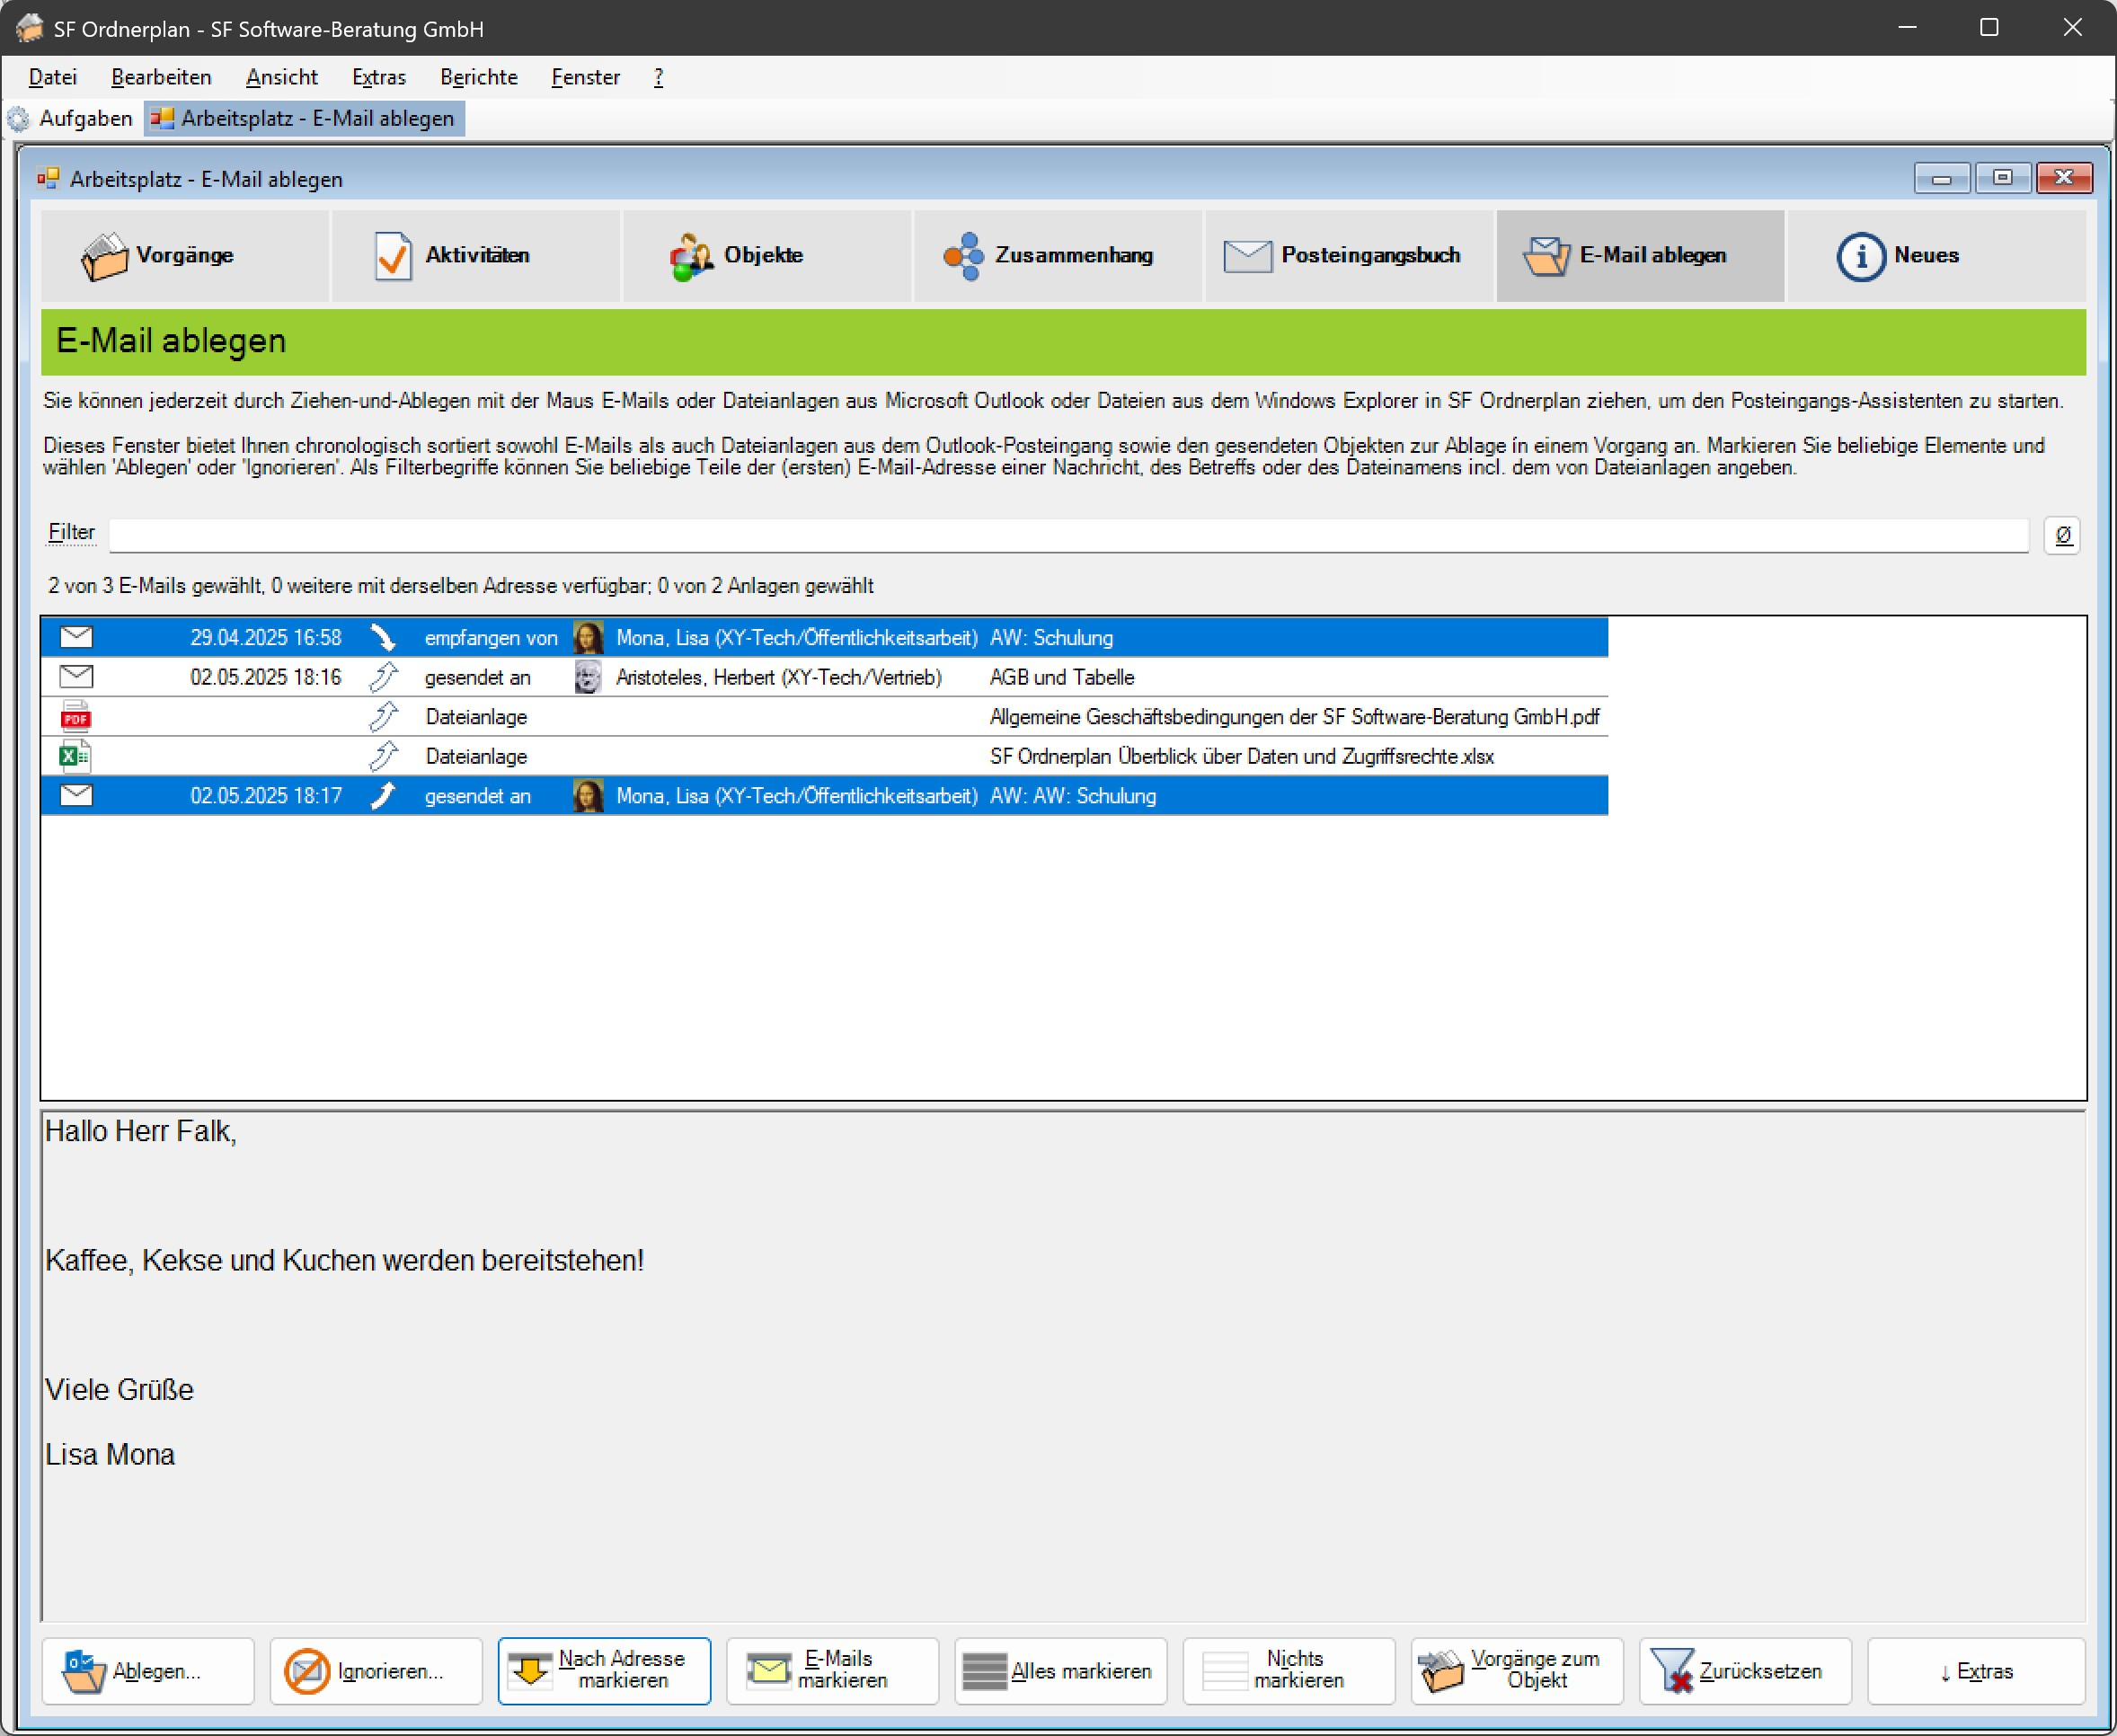Screen dimensions: 2117x1736
Task: Click the Zusammenhang connected dots icon
Action: tap(964, 256)
